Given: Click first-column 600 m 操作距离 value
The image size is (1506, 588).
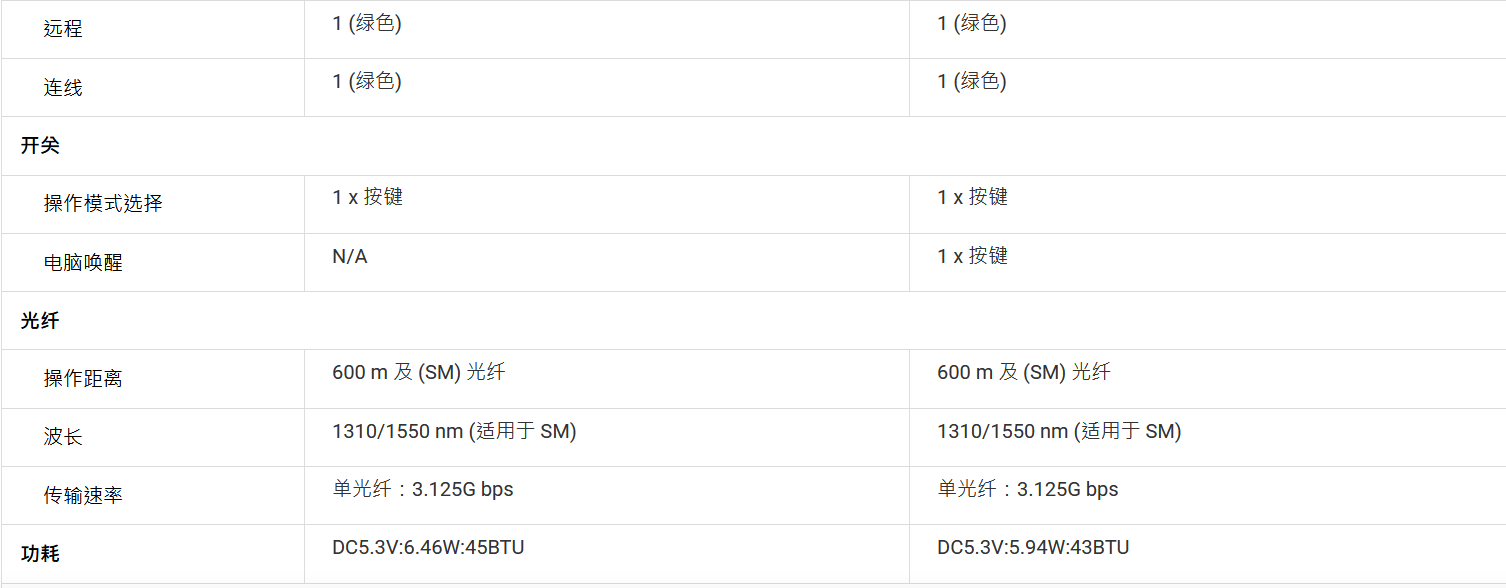Looking at the screenshot, I should (x=418, y=373).
